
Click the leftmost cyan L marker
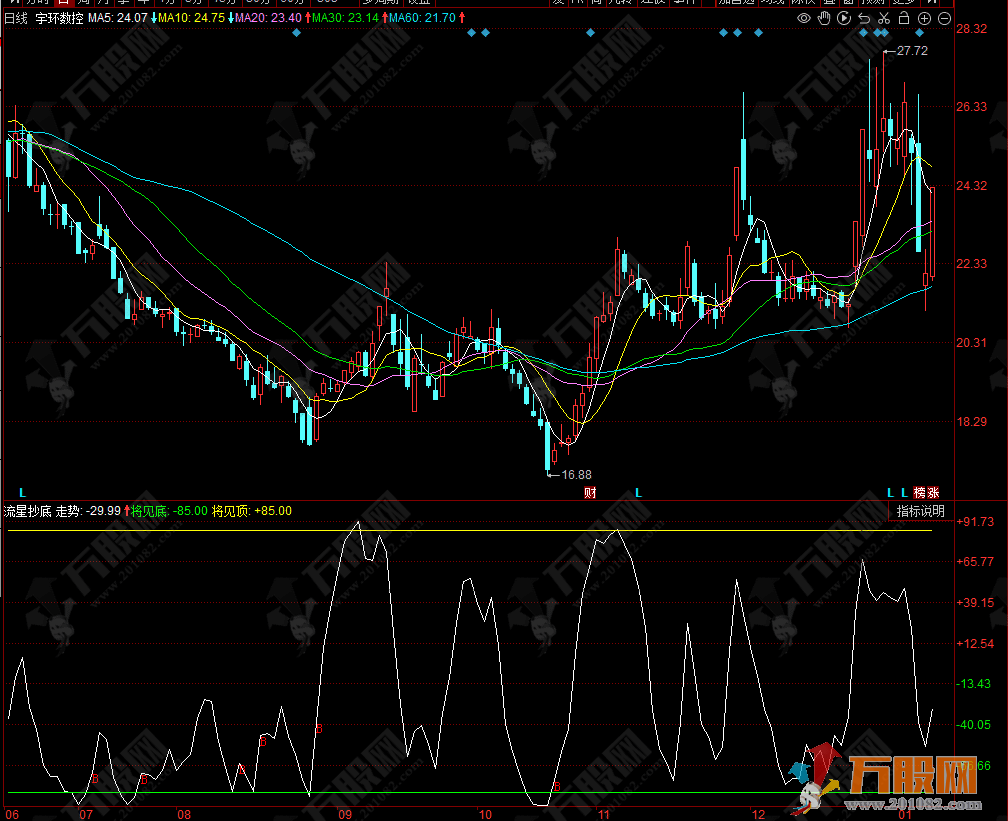(x=22, y=493)
